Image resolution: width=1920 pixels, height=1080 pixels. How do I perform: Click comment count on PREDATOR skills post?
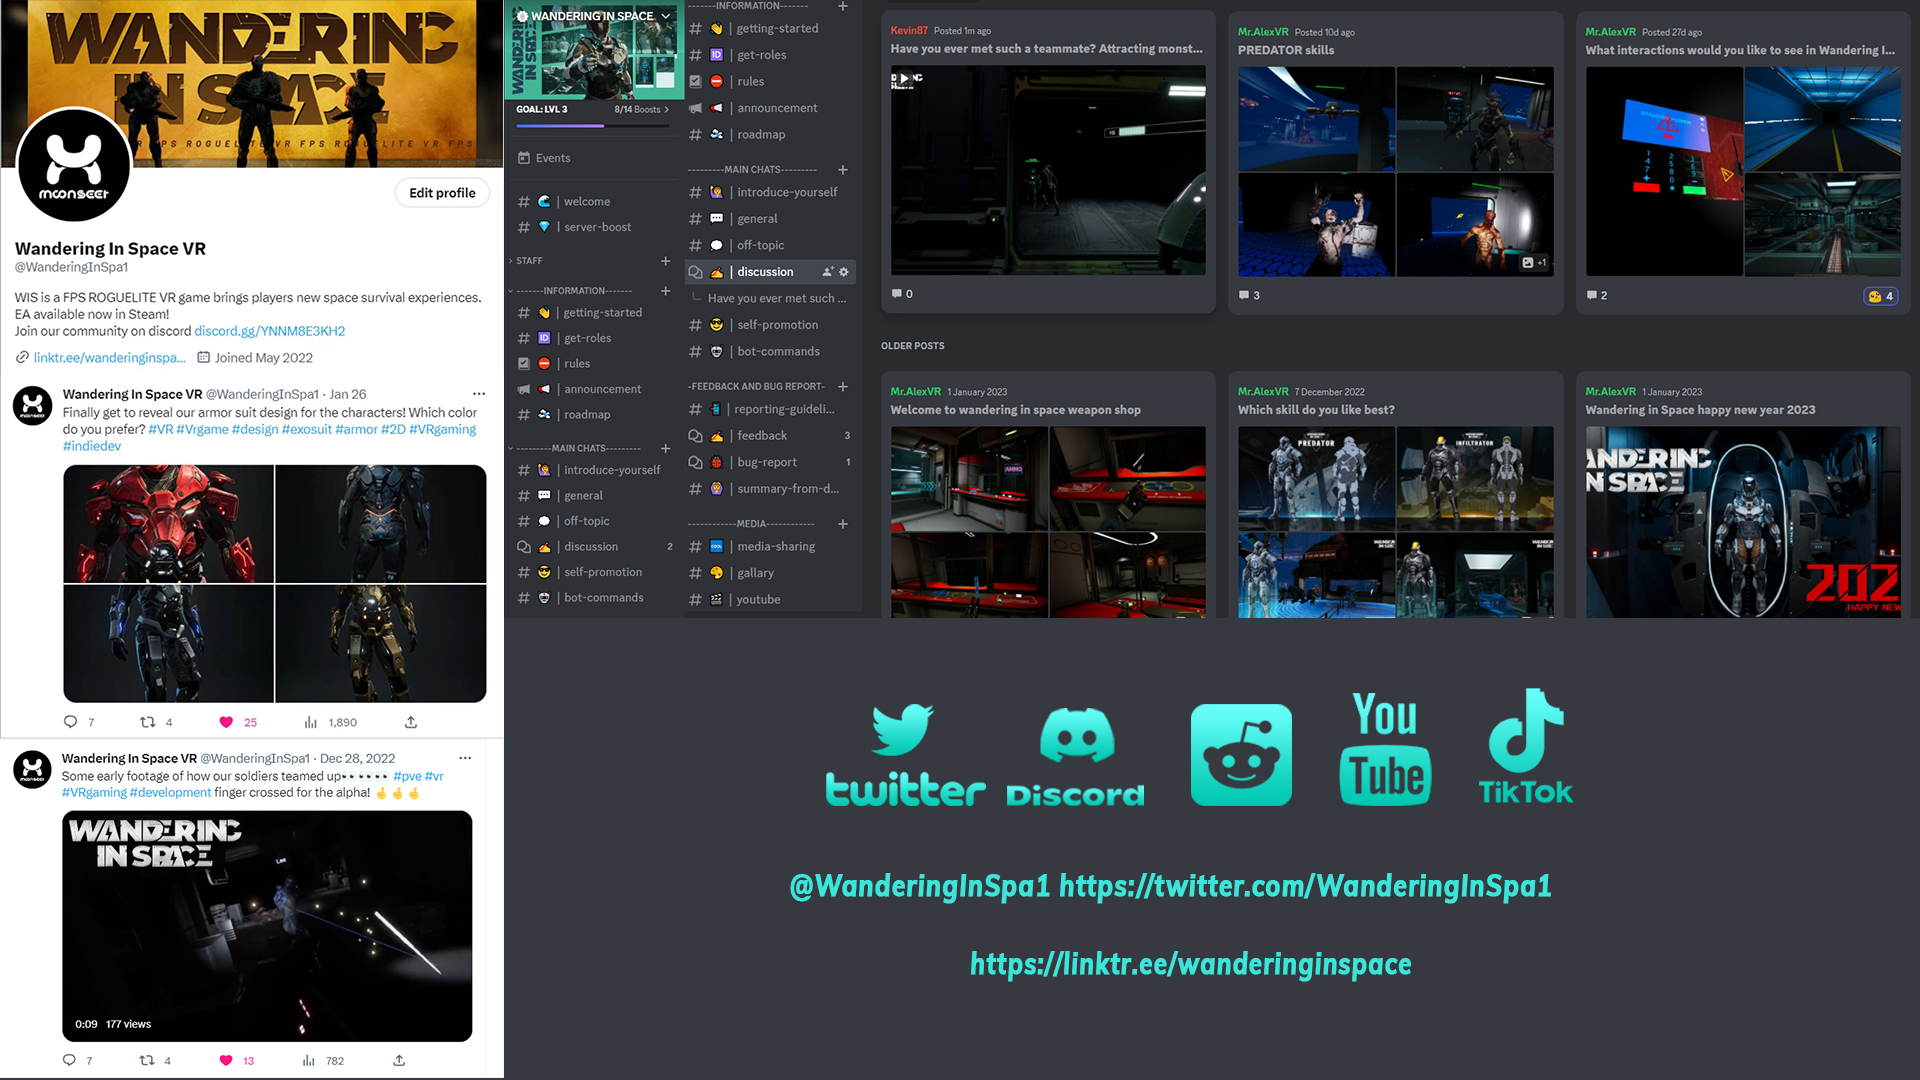1249,296
